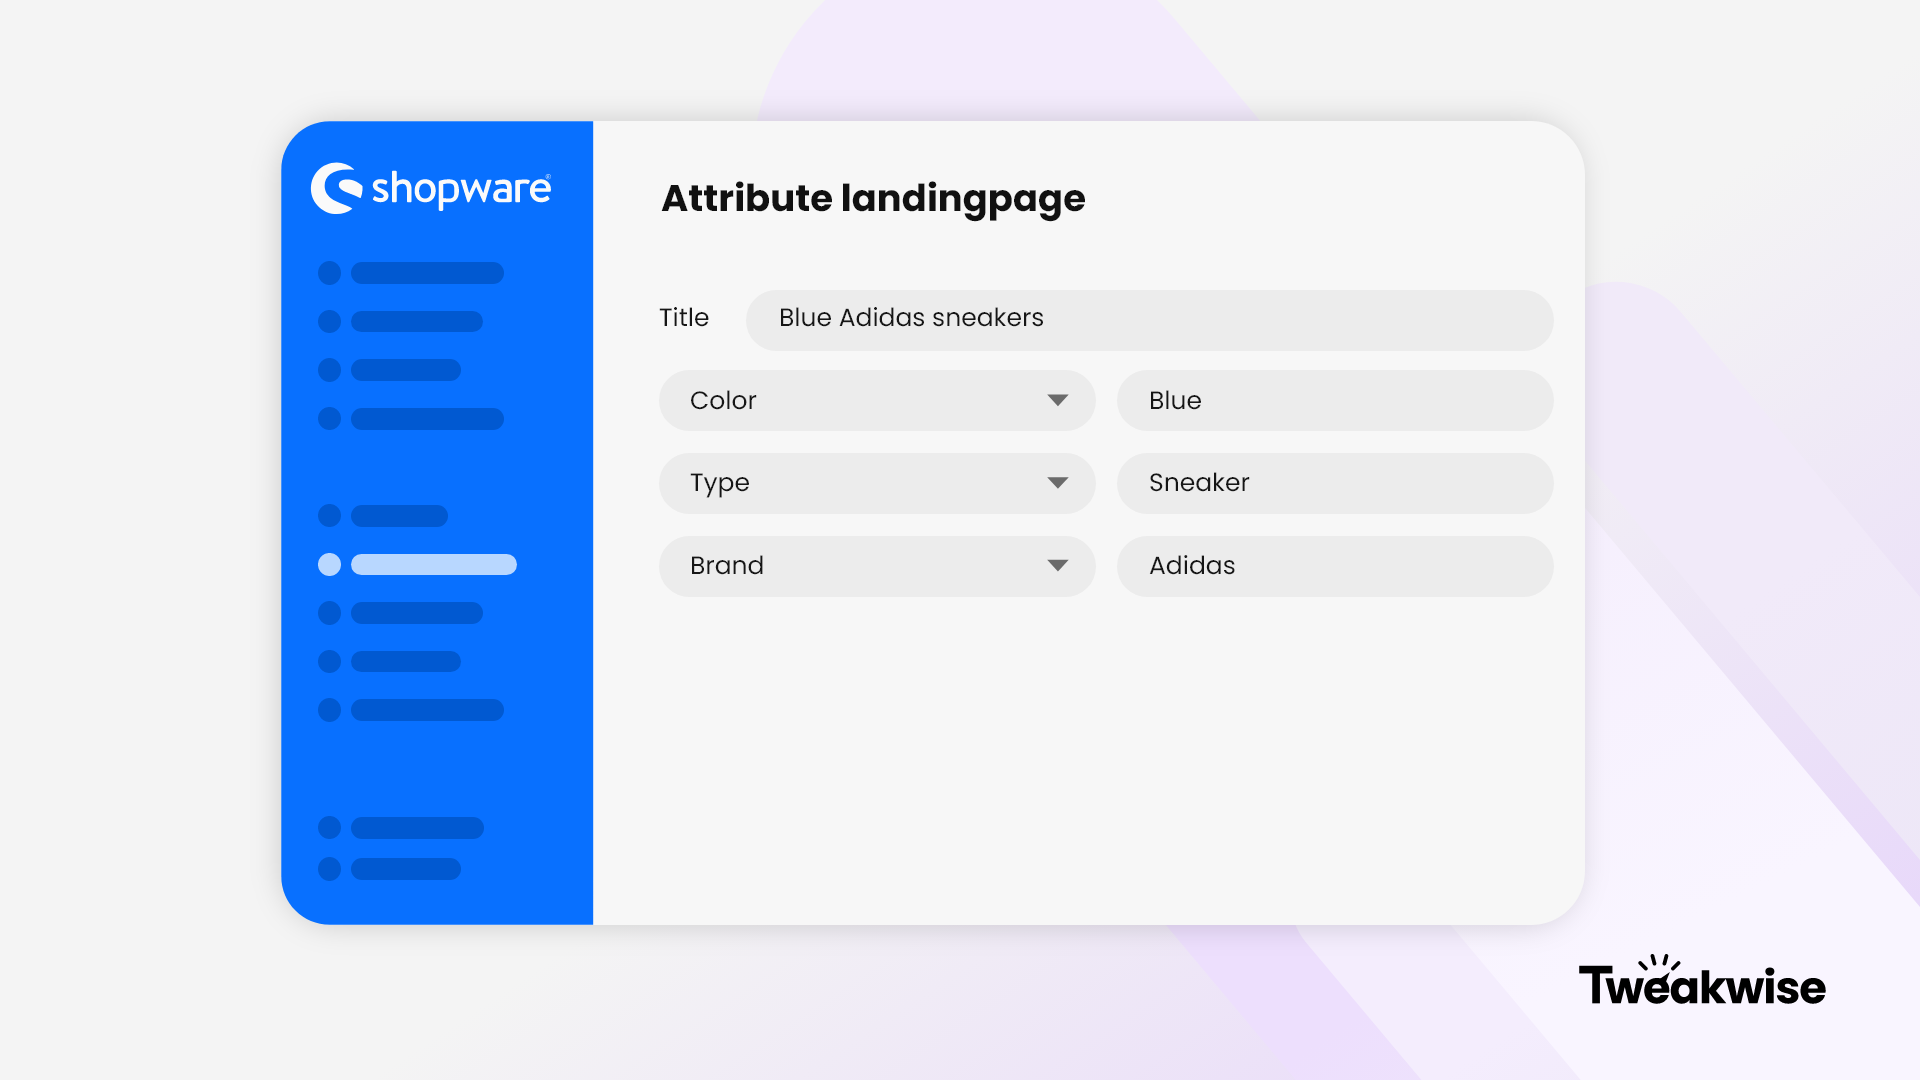The image size is (1920, 1080).
Task: Click the first sidebar menu placeholder
Action: [426, 273]
